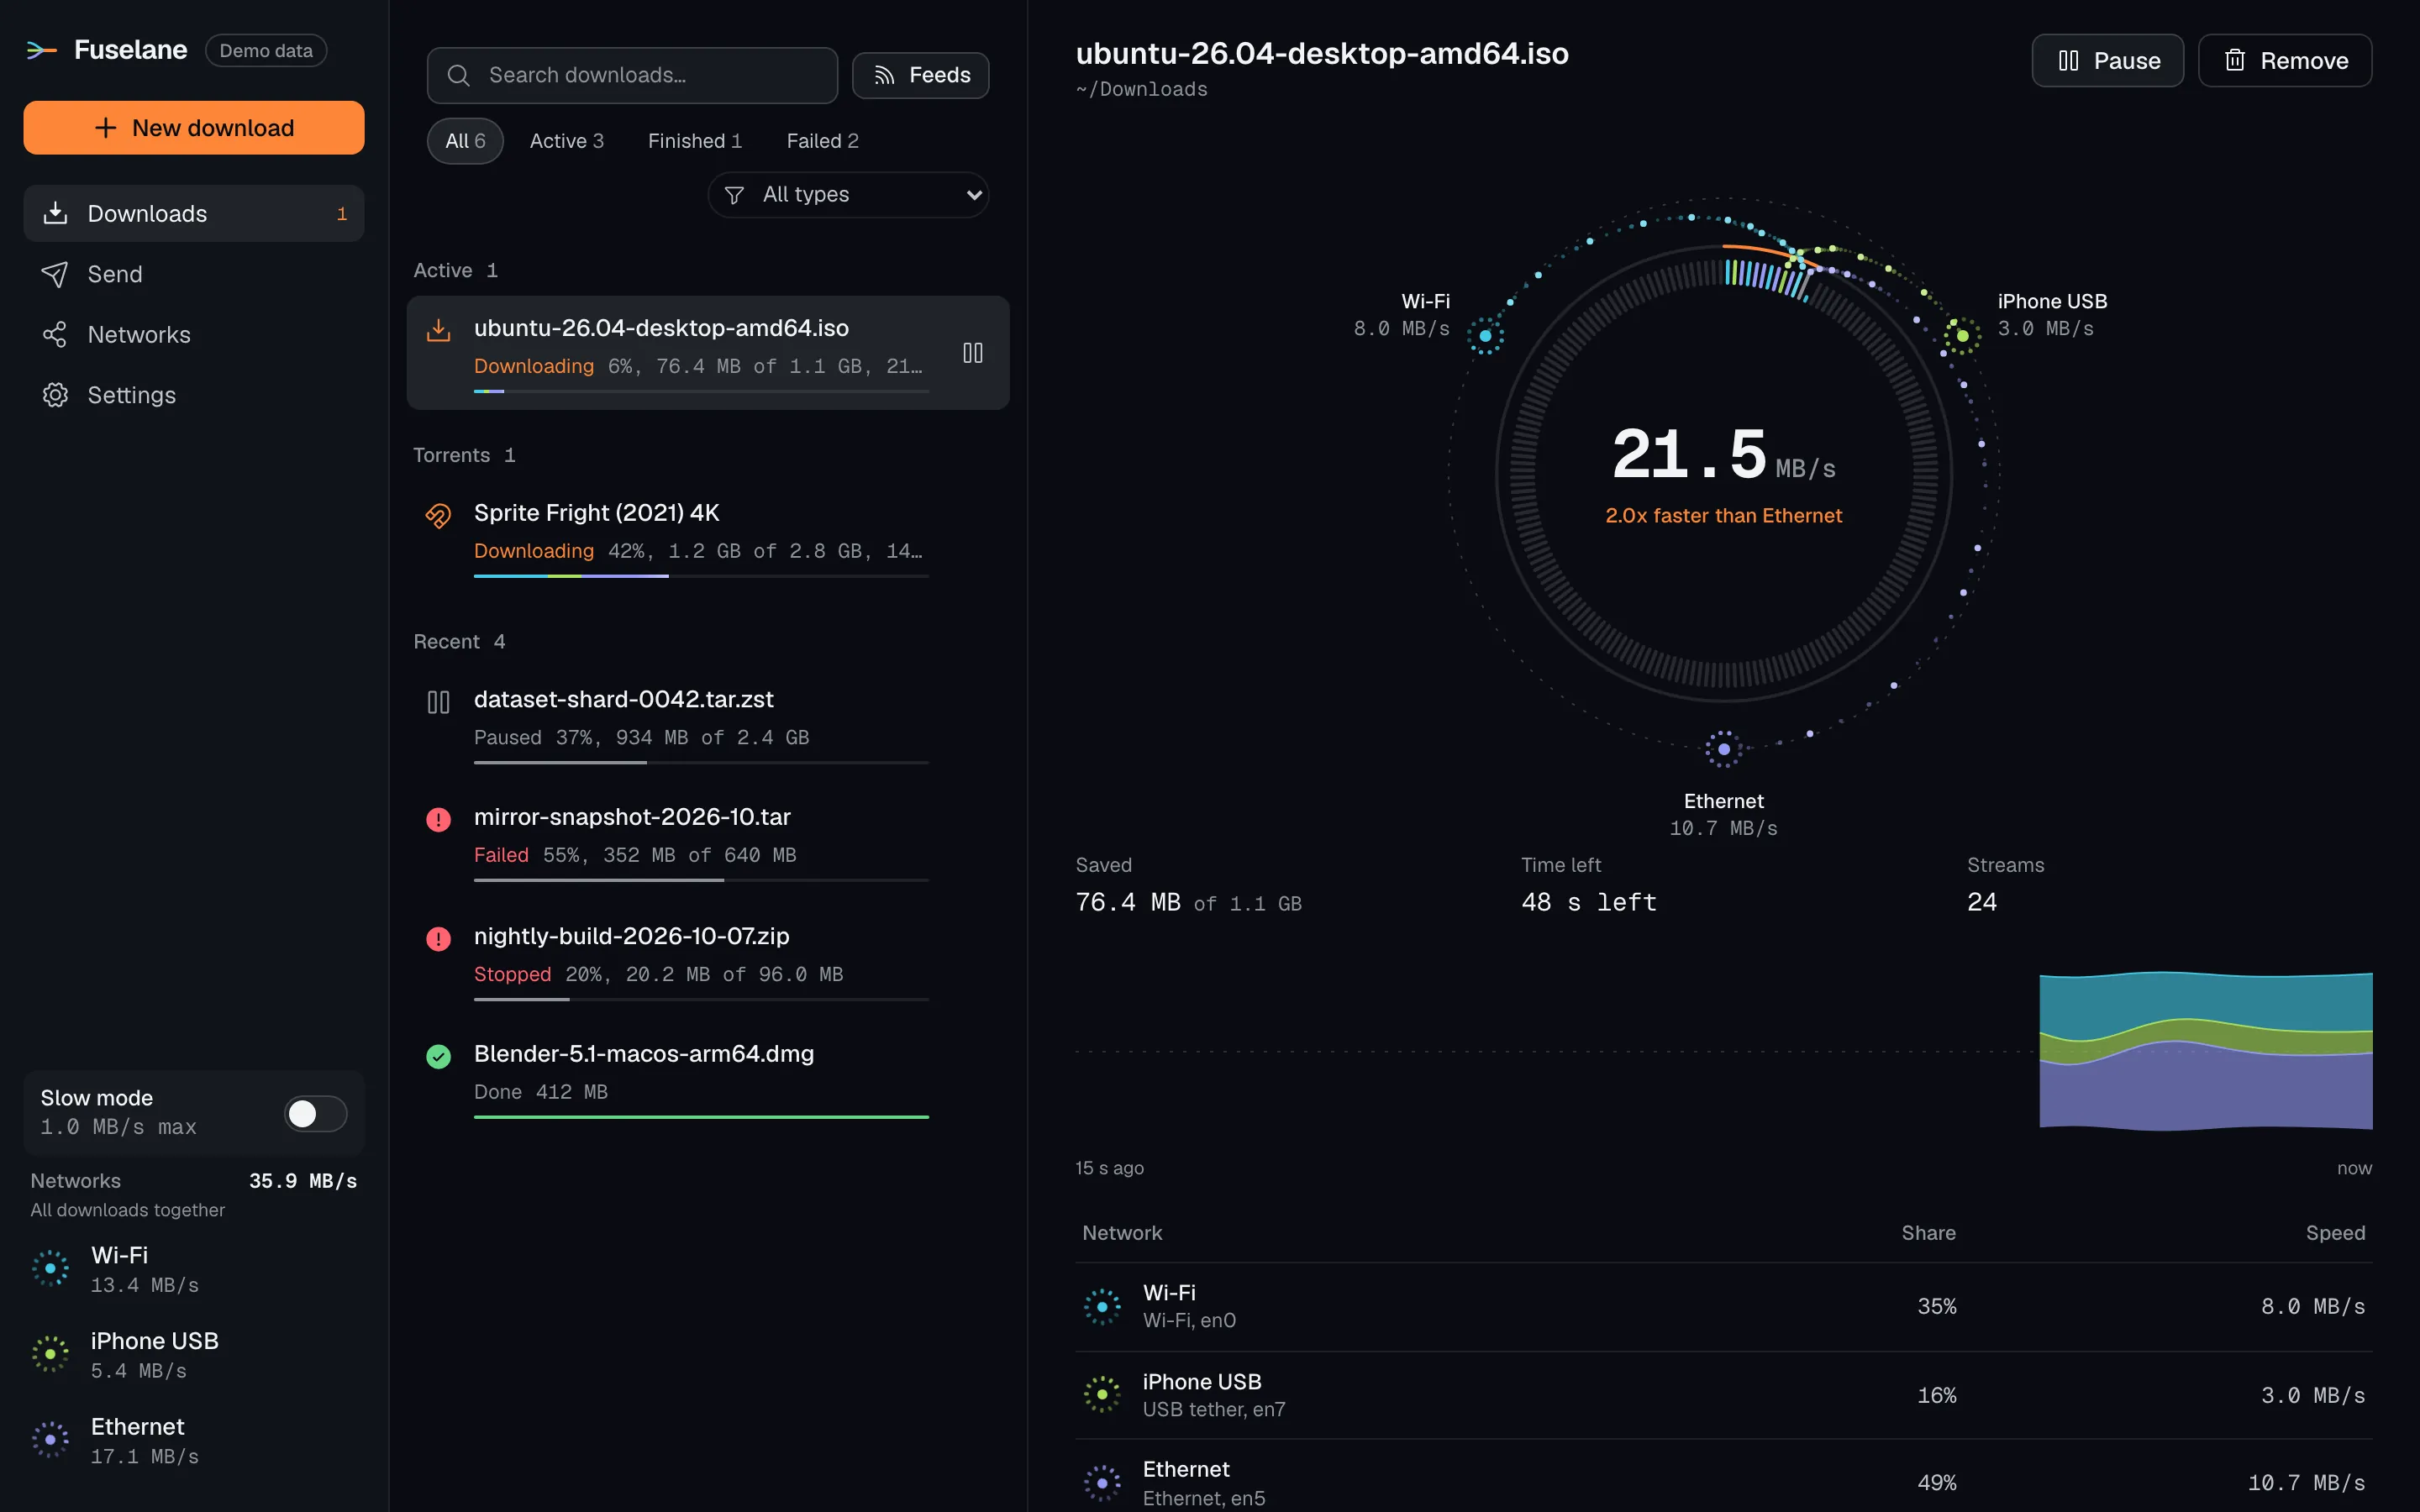The width and height of the screenshot is (2420, 1512).
Task: Click the Search downloads field
Action: click(x=632, y=75)
